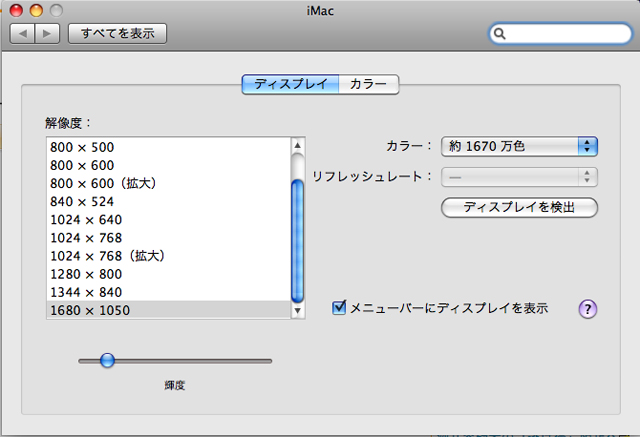Minimize the window with the yellow button
The width and height of the screenshot is (640, 437).
[36, 10]
